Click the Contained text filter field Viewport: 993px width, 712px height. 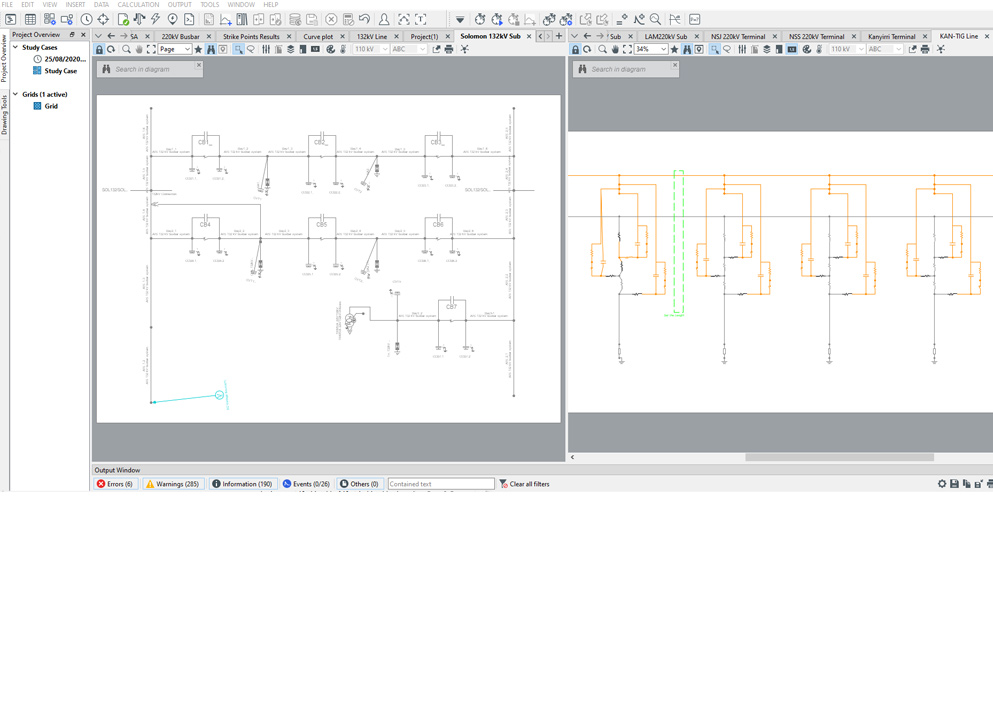click(x=440, y=484)
